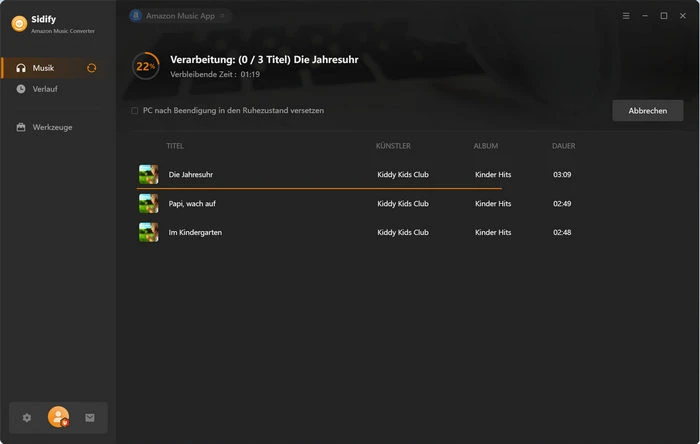Maximize the Sidify window
This screenshot has width=700, height=444.
click(x=664, y=16)
